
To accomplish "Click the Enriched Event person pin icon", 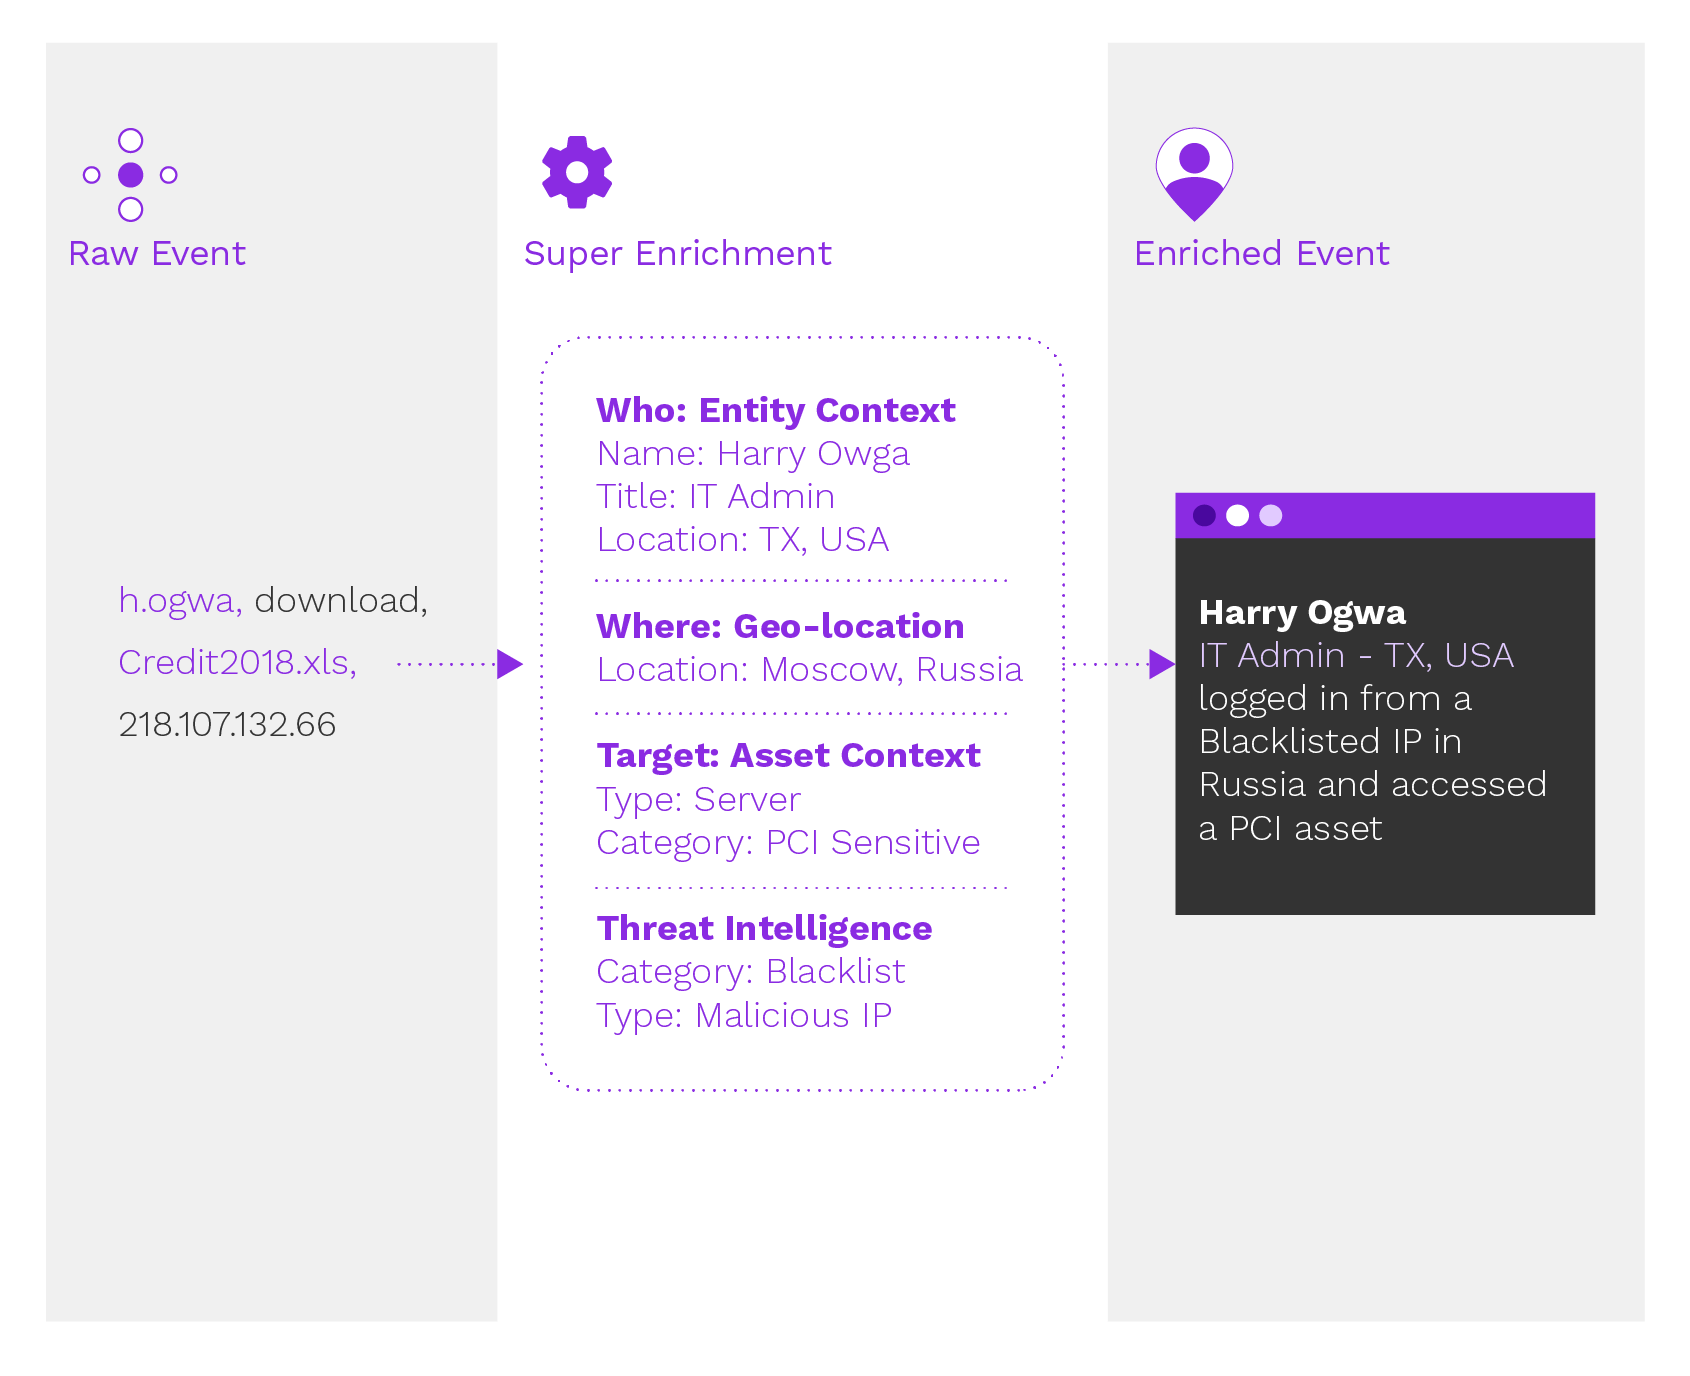I will click(x=1194, y=173).
